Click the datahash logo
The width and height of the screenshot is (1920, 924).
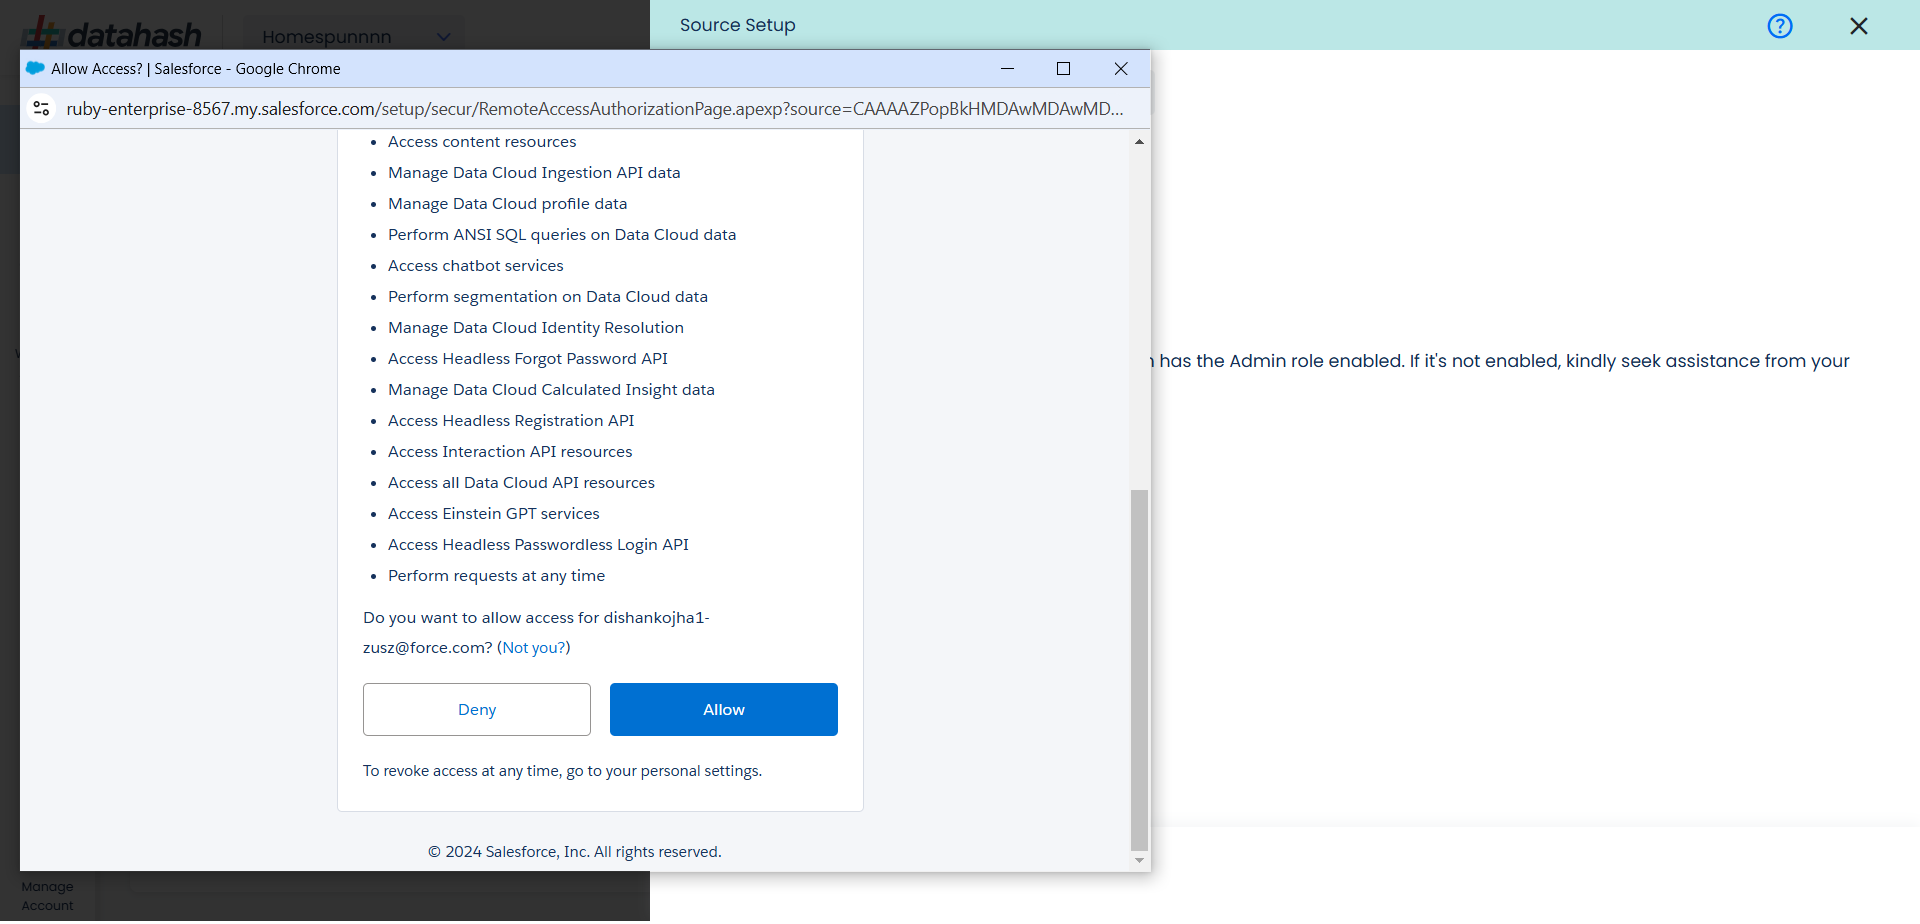(x=112, y=33)
